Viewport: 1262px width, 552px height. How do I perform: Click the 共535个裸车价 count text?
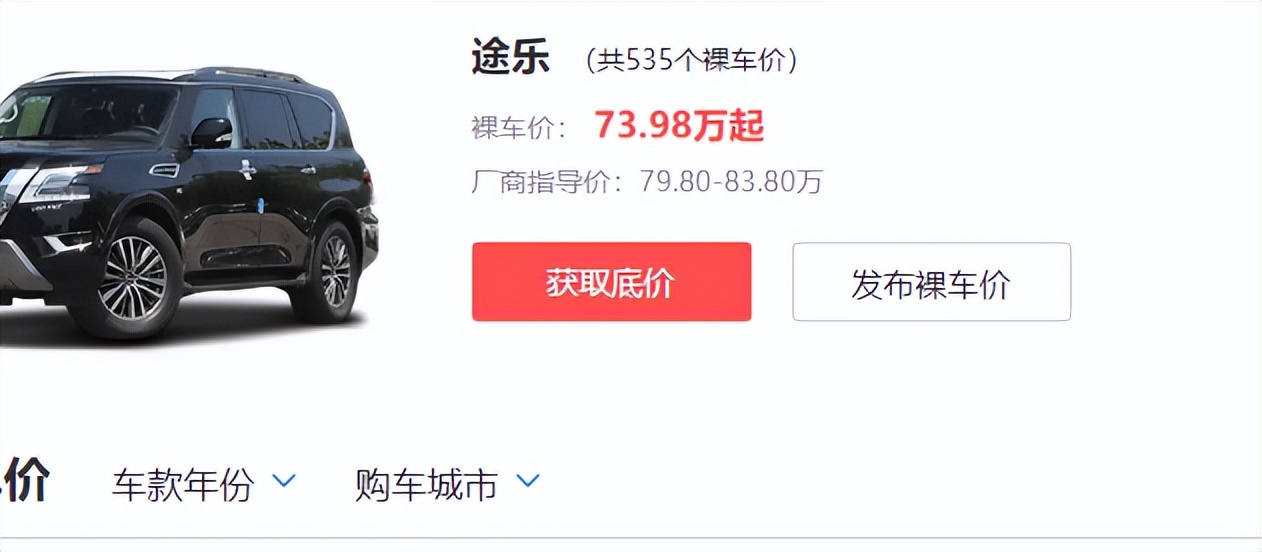point(692,61)
